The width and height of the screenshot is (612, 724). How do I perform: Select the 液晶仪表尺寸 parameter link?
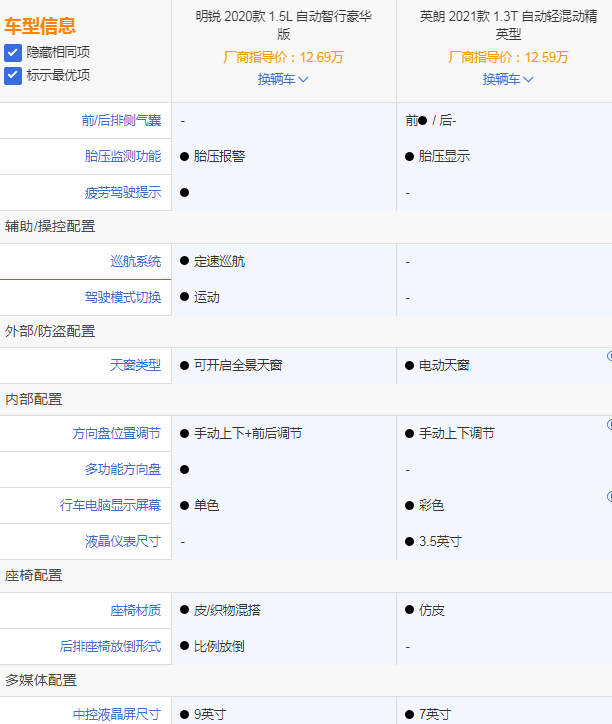click(x=123, y=541)
